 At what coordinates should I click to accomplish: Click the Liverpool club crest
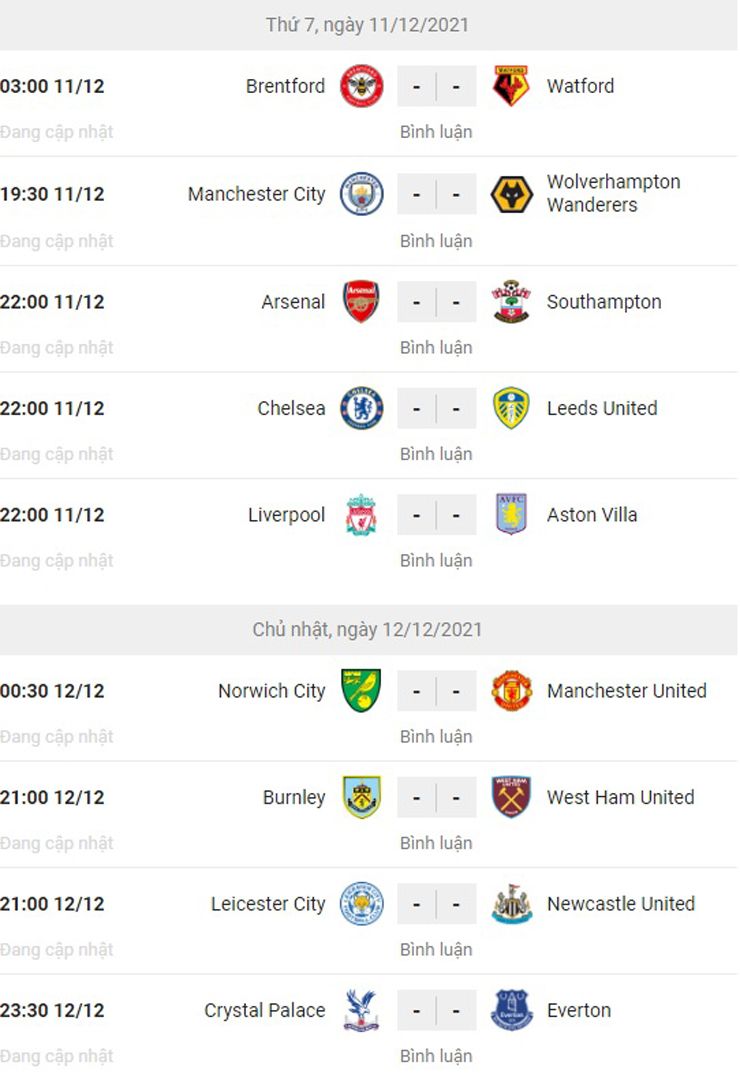[361, 515]
